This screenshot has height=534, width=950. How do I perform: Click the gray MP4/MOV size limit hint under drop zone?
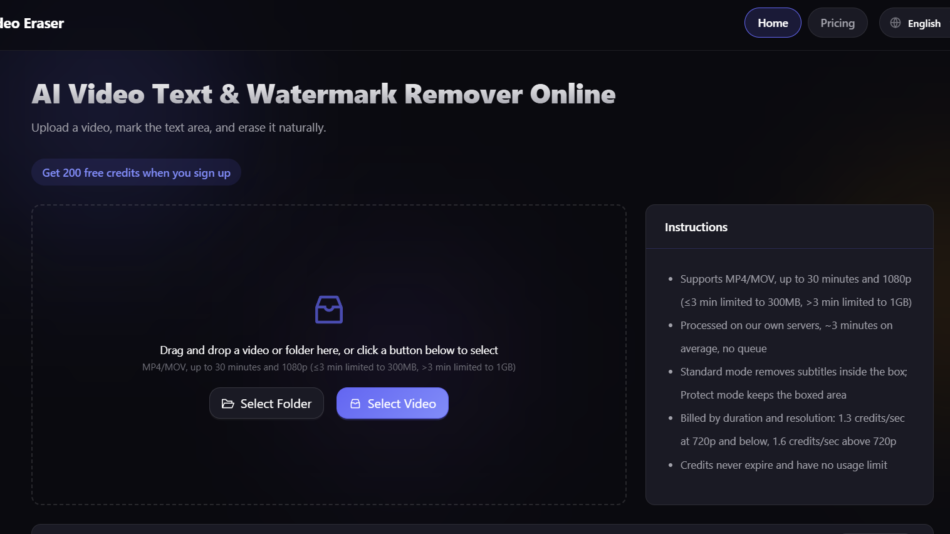pos(329,367)
